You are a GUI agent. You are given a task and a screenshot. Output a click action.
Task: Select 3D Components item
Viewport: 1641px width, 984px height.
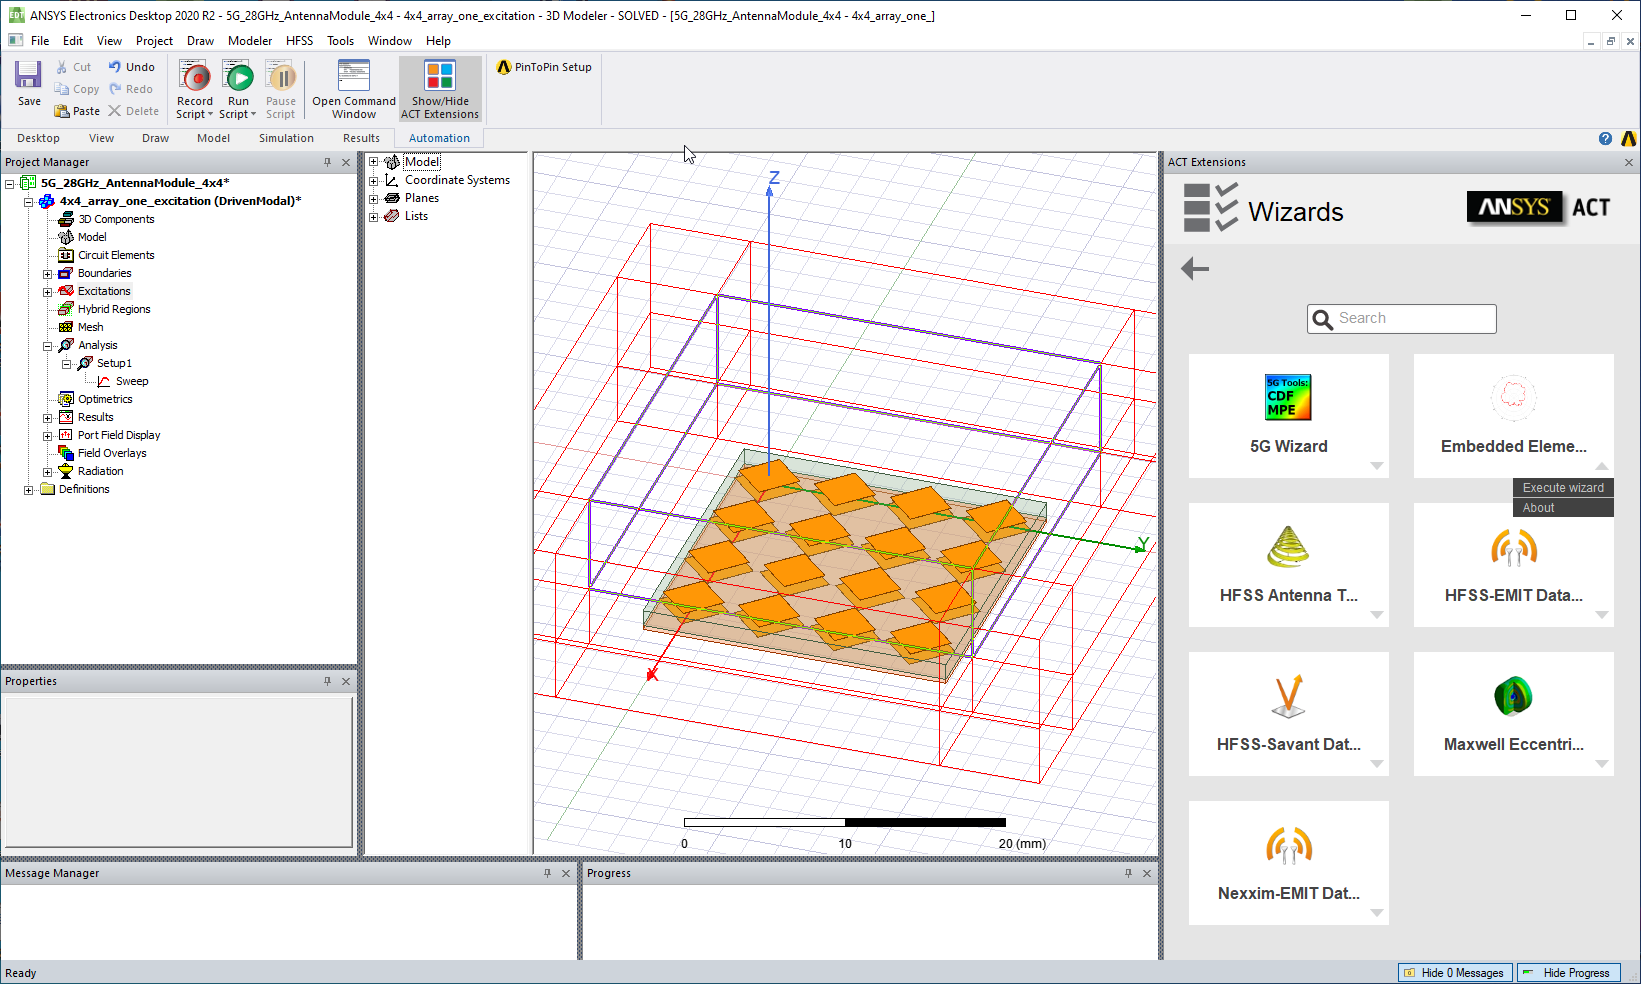(116, 219)
